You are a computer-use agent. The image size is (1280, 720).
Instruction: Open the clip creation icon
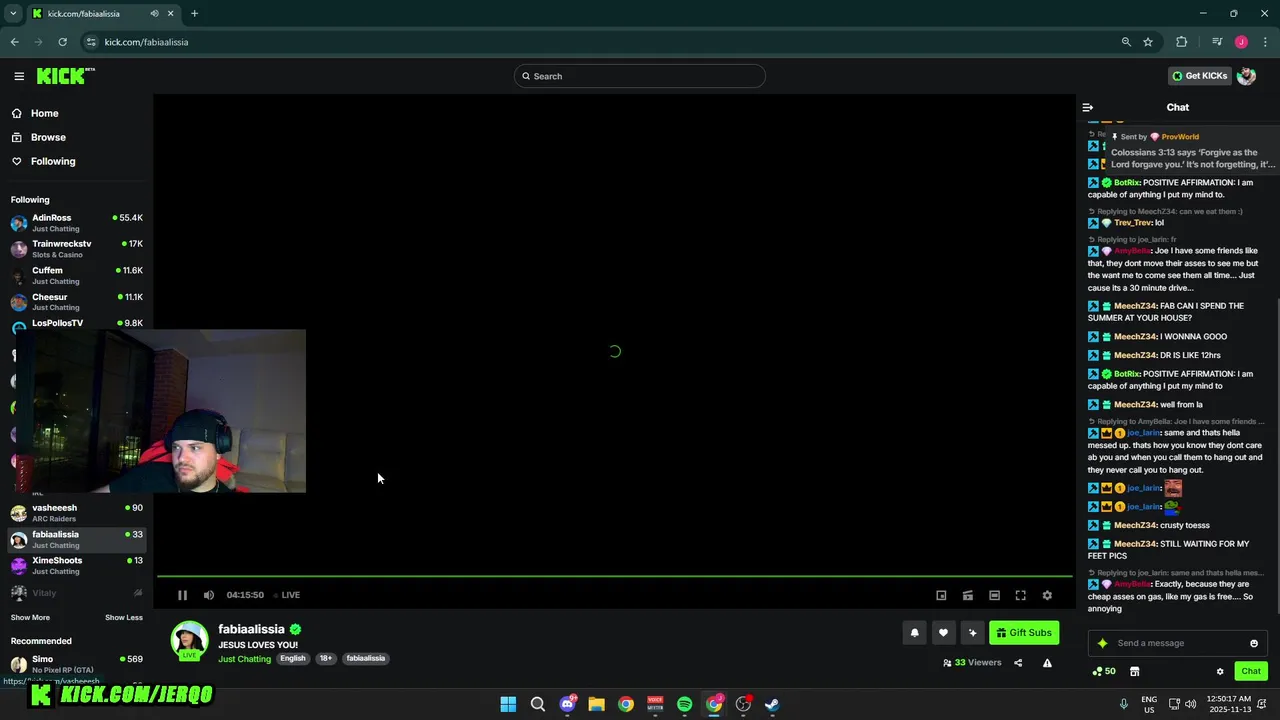click(x=967, y=595)
